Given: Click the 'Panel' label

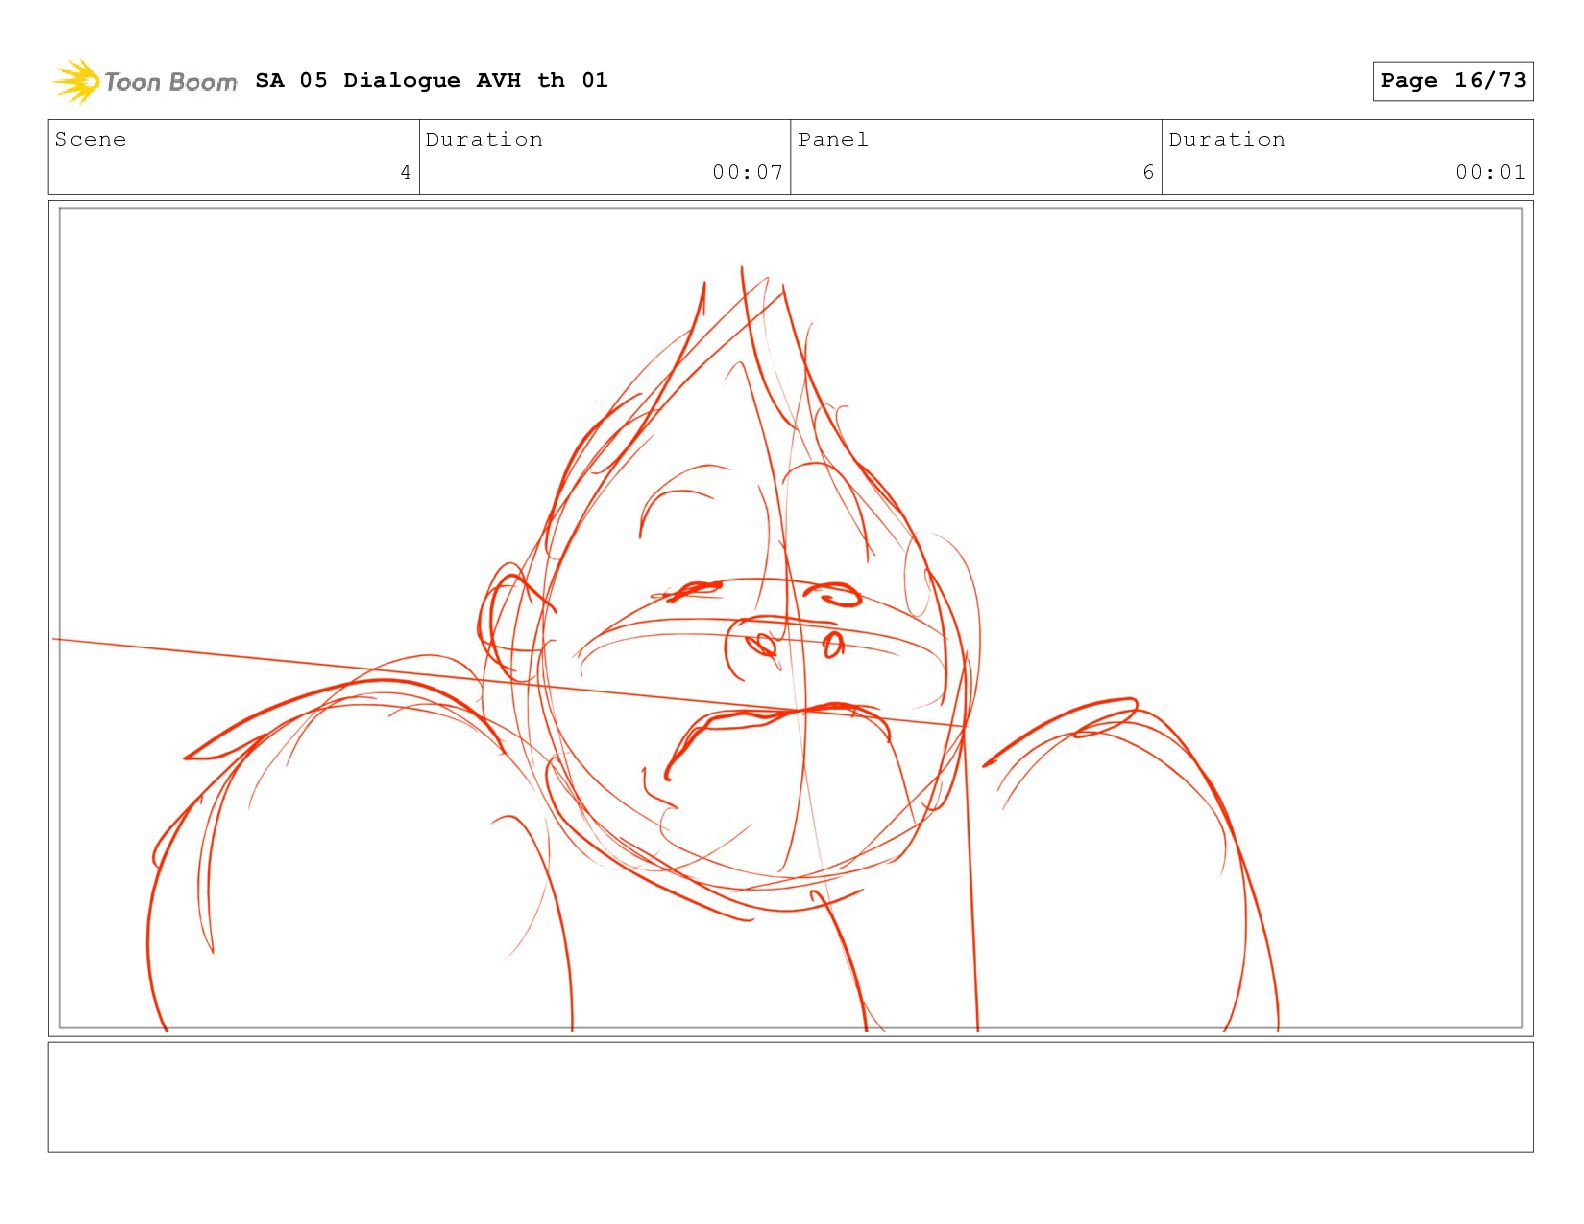Looking at the screenshot, I should tap(832, 140).
